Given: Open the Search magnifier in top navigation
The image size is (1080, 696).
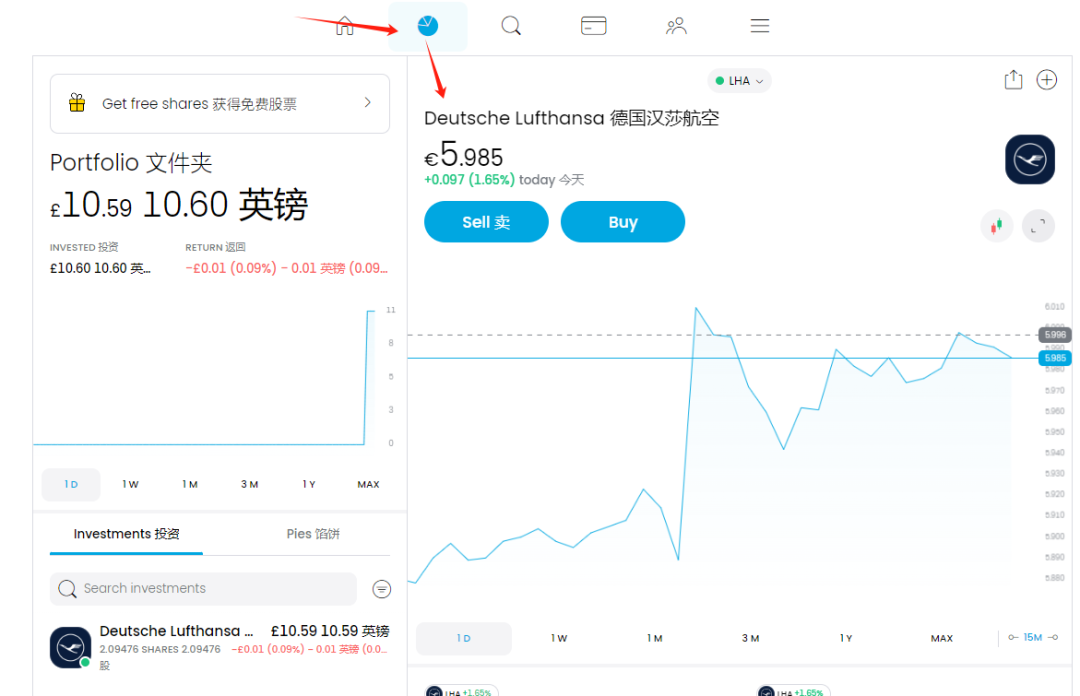Looking at the screenshot, I should (x=511, y=26).
